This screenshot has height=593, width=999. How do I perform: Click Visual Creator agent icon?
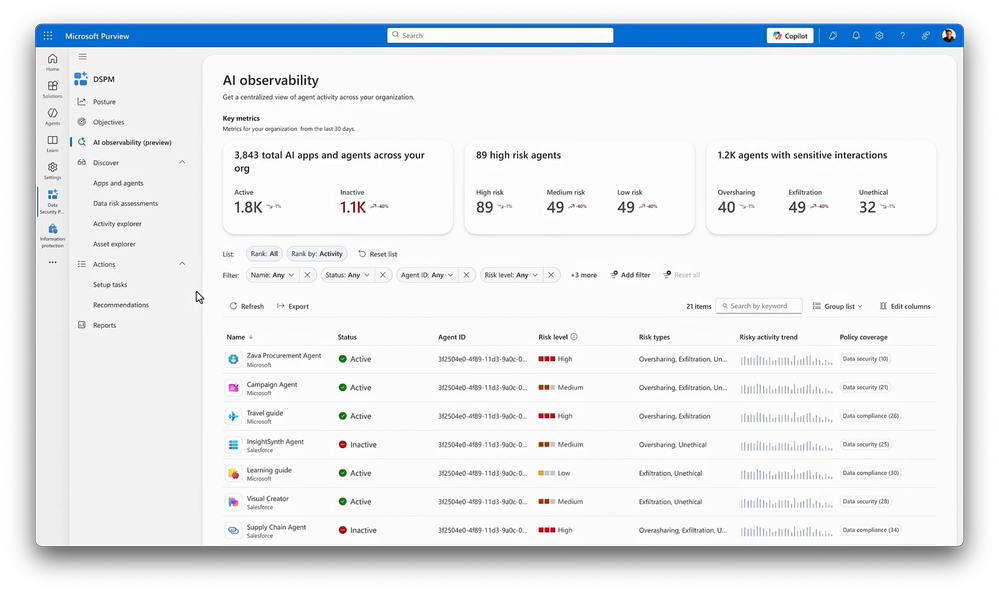[233, 502]
